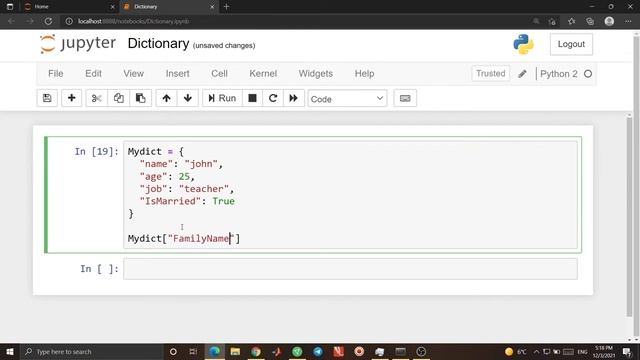The height and width of the screenshot is (360, 640).
Task: Move selected cell down arrow
Action: (188, 98)
